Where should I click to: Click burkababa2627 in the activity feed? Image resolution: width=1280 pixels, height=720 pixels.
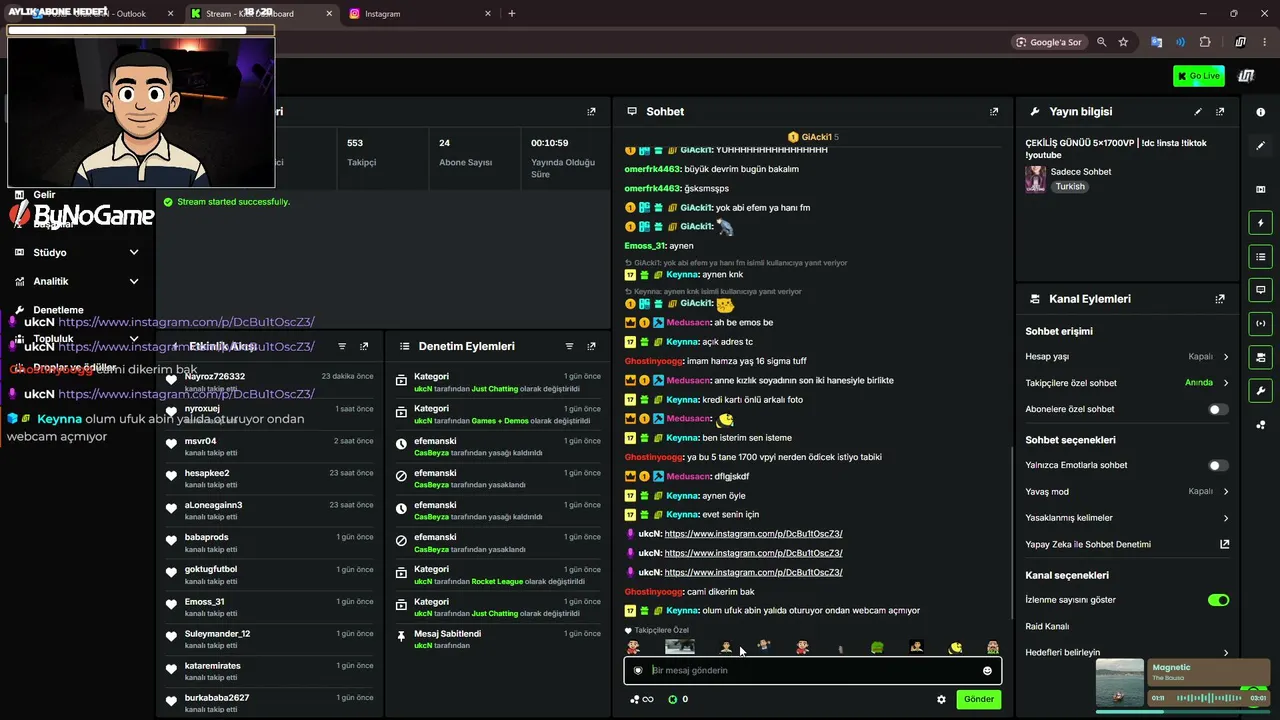click(217, 698)
